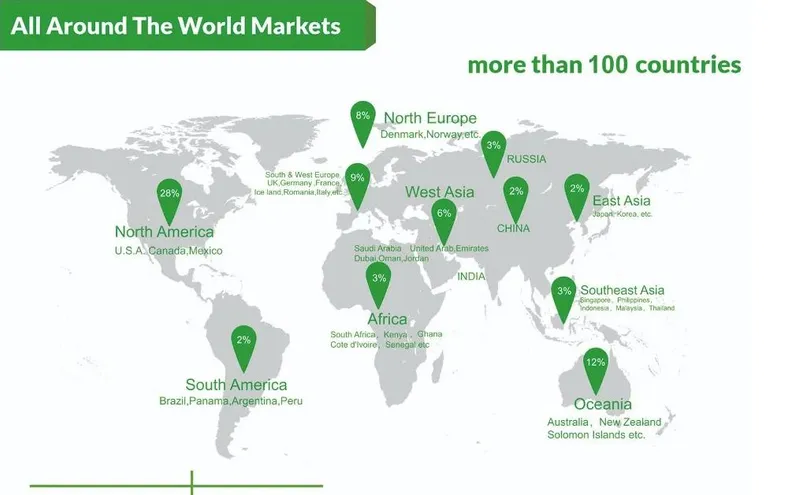The height and width of the screenshot is (495, 799).
Task: Select the 2% pin above CHINA
Action: pyautogui.click(x=516, y=193)
